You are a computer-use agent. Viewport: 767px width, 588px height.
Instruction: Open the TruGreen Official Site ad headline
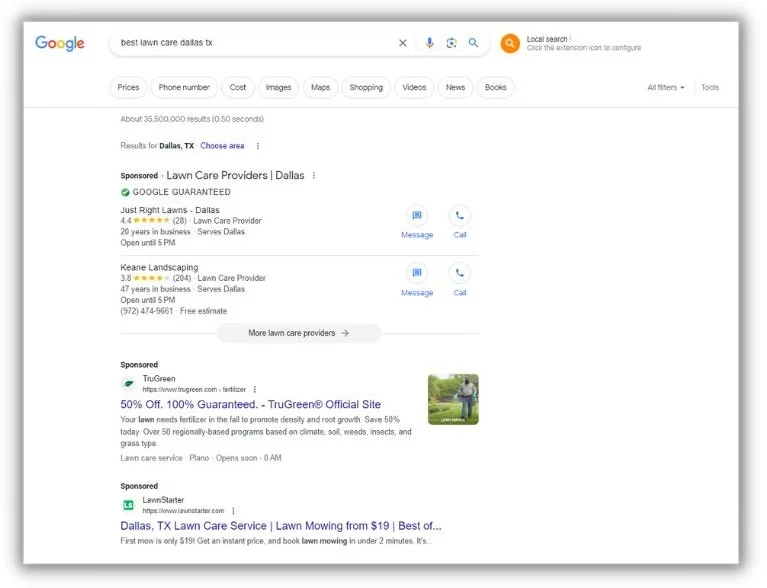250,405
